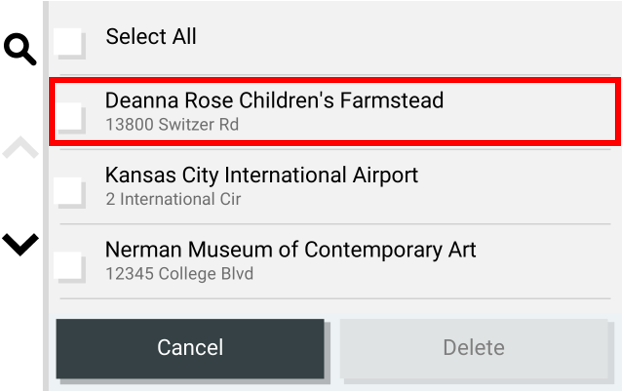This screenshot has width=624, height=392.
Task: Select the Nerman Museum of Contemporary Art name
Action: click(x=291, y=250)
